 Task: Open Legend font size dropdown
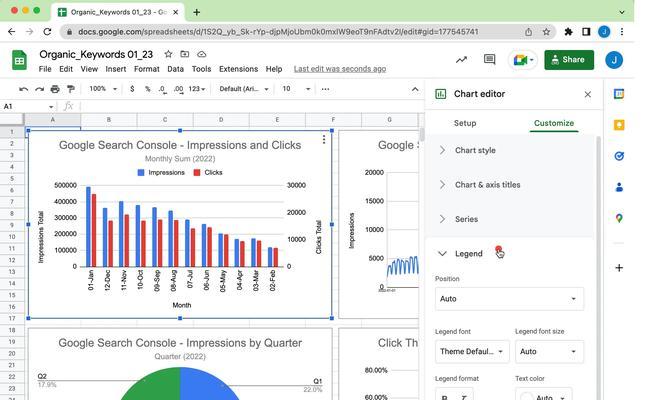[549, 351]
